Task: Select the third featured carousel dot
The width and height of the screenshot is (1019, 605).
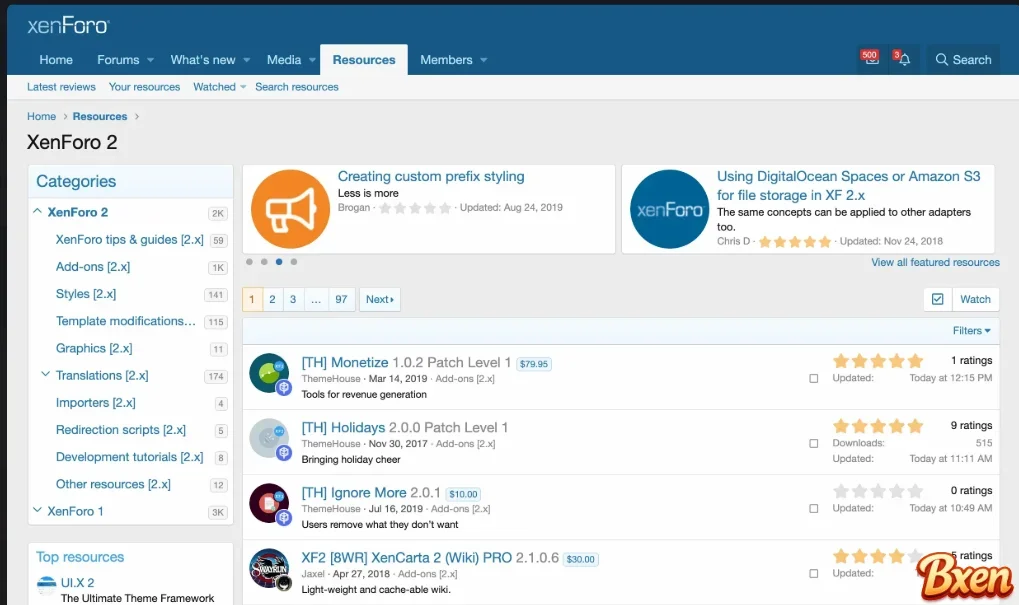Action: 279,262
